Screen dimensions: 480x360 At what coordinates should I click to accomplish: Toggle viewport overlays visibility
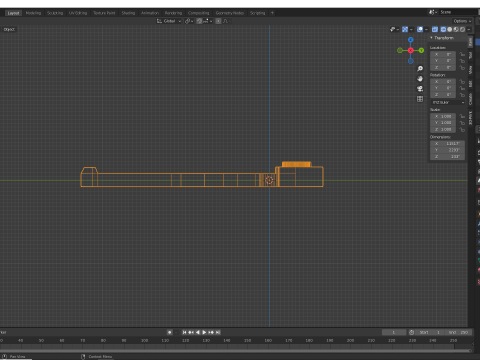point(420,29)
